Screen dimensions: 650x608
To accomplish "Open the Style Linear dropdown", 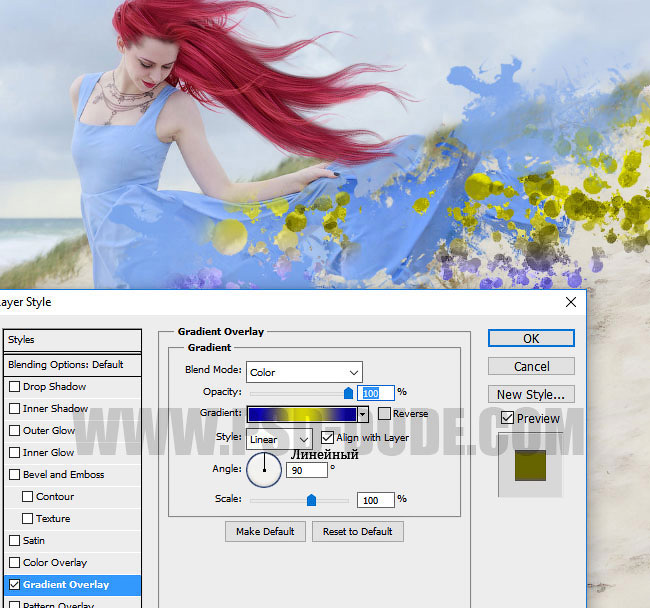I will tap(279, 439).
